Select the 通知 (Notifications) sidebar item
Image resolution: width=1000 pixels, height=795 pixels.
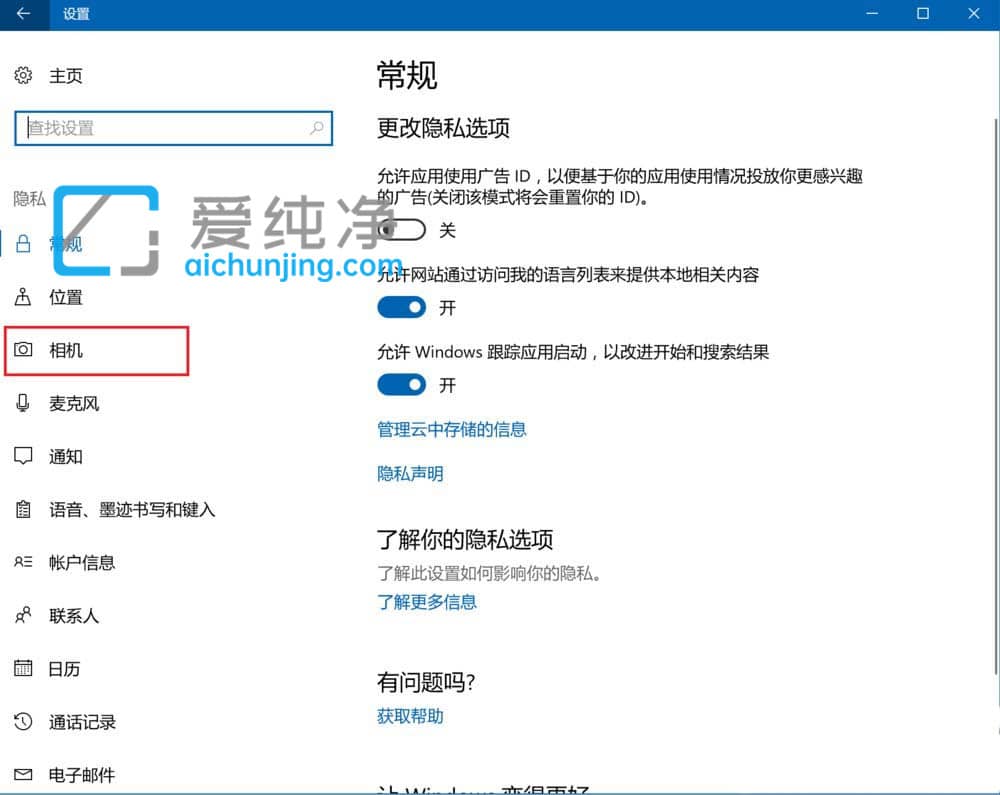(64, 456)
